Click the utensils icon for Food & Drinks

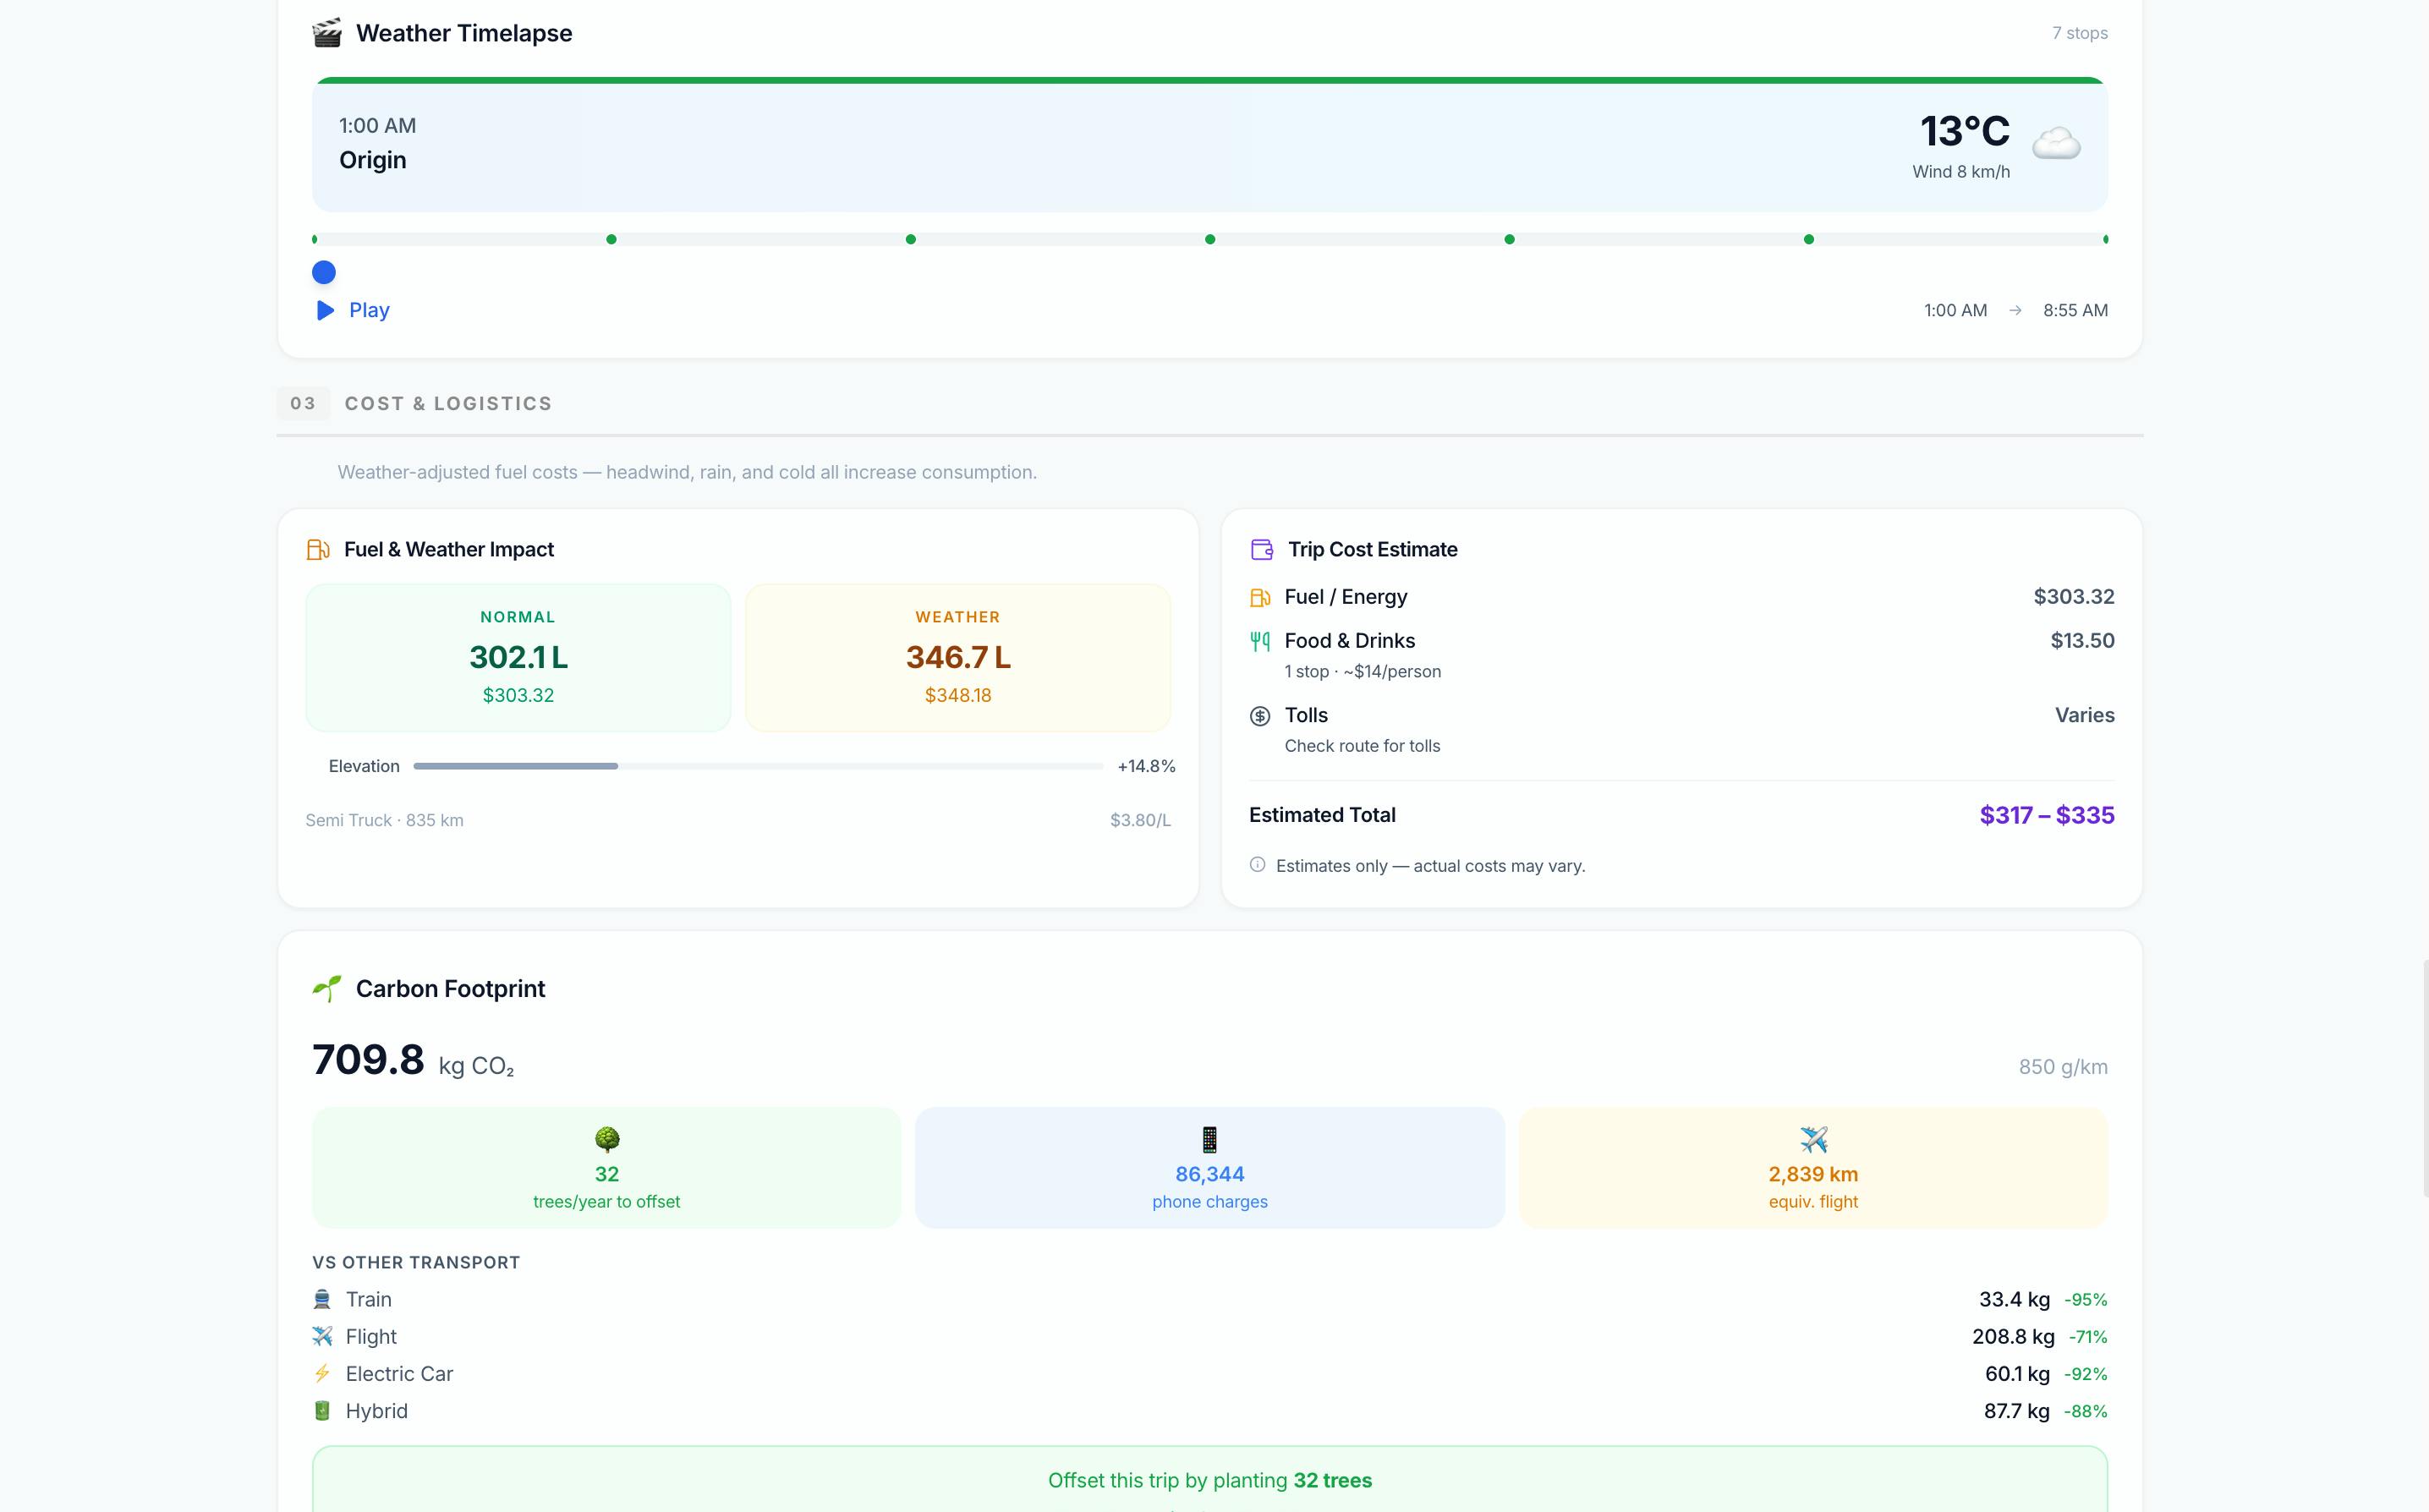pos(1260,641)
